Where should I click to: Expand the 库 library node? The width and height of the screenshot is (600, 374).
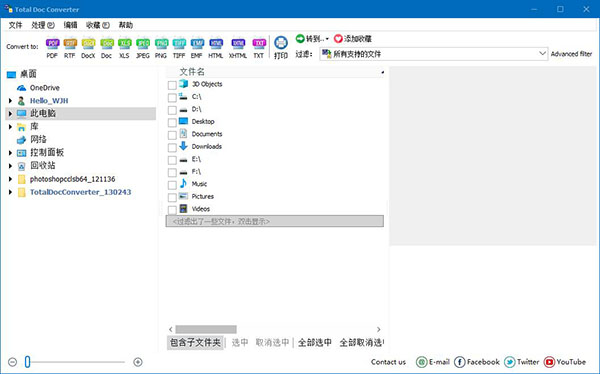10,127
